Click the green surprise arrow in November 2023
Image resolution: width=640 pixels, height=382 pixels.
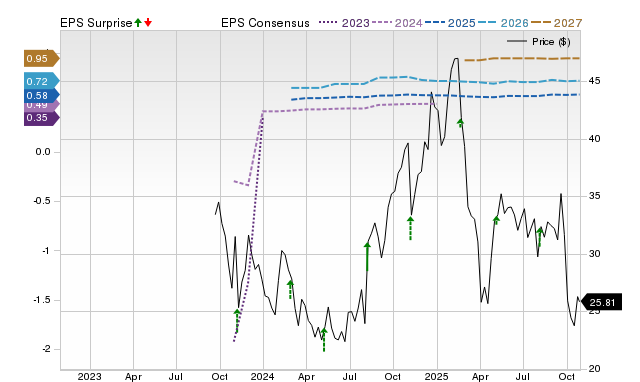click(x=237, y=320)
